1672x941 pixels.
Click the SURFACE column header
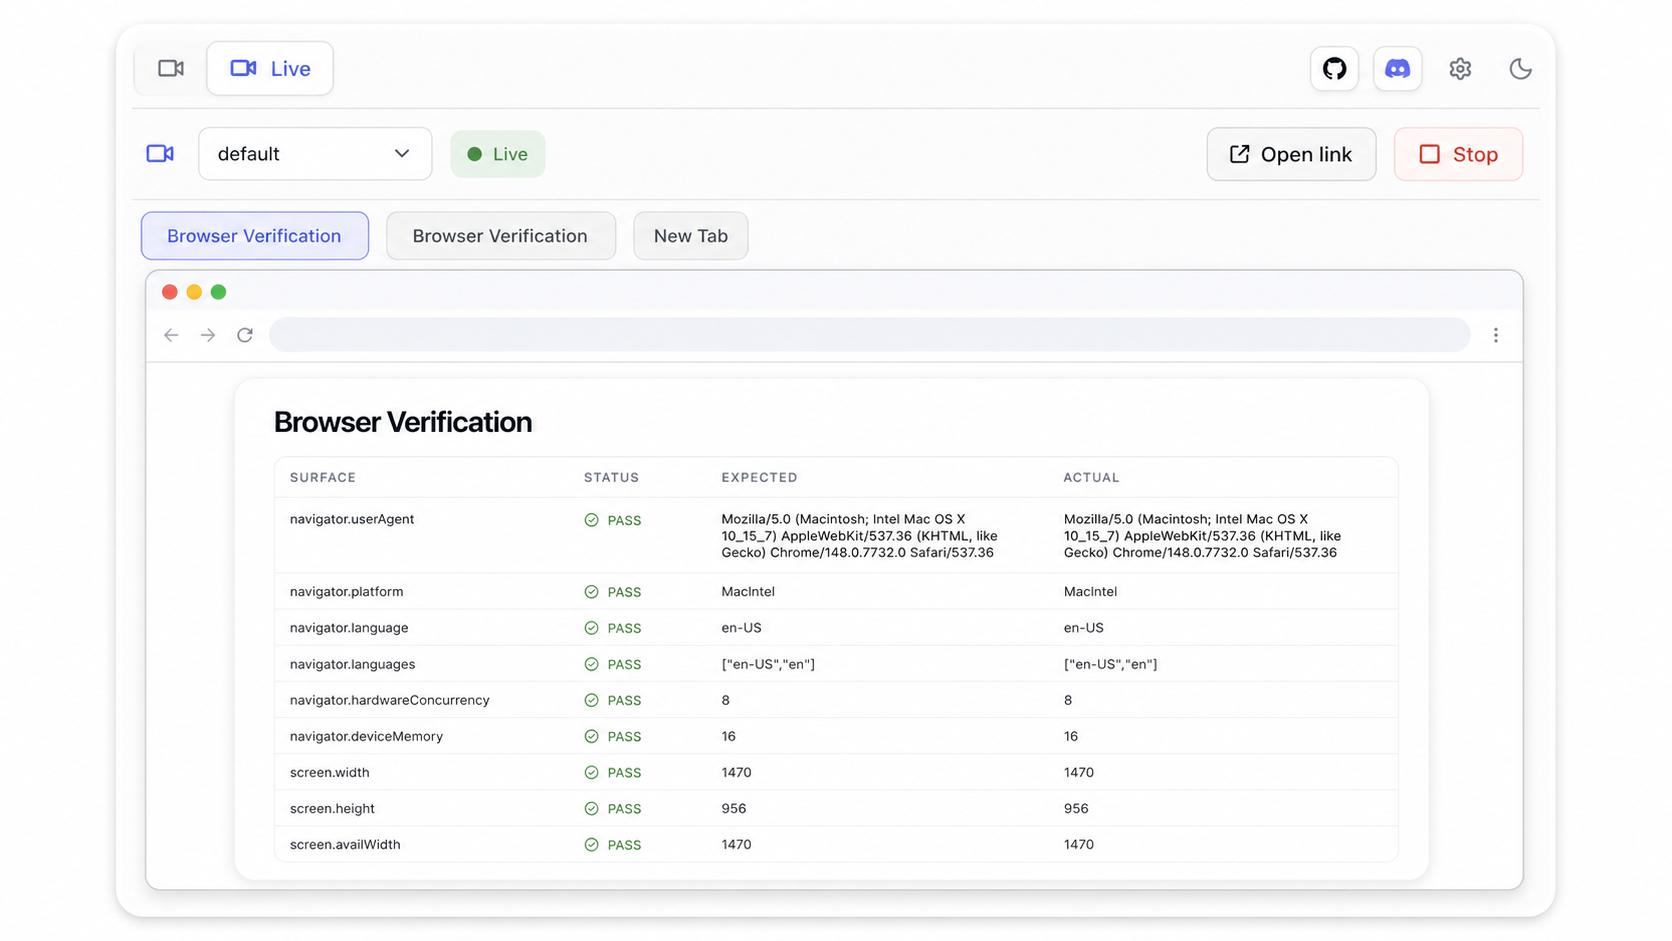pyautogui.click(x=323, y=478)
